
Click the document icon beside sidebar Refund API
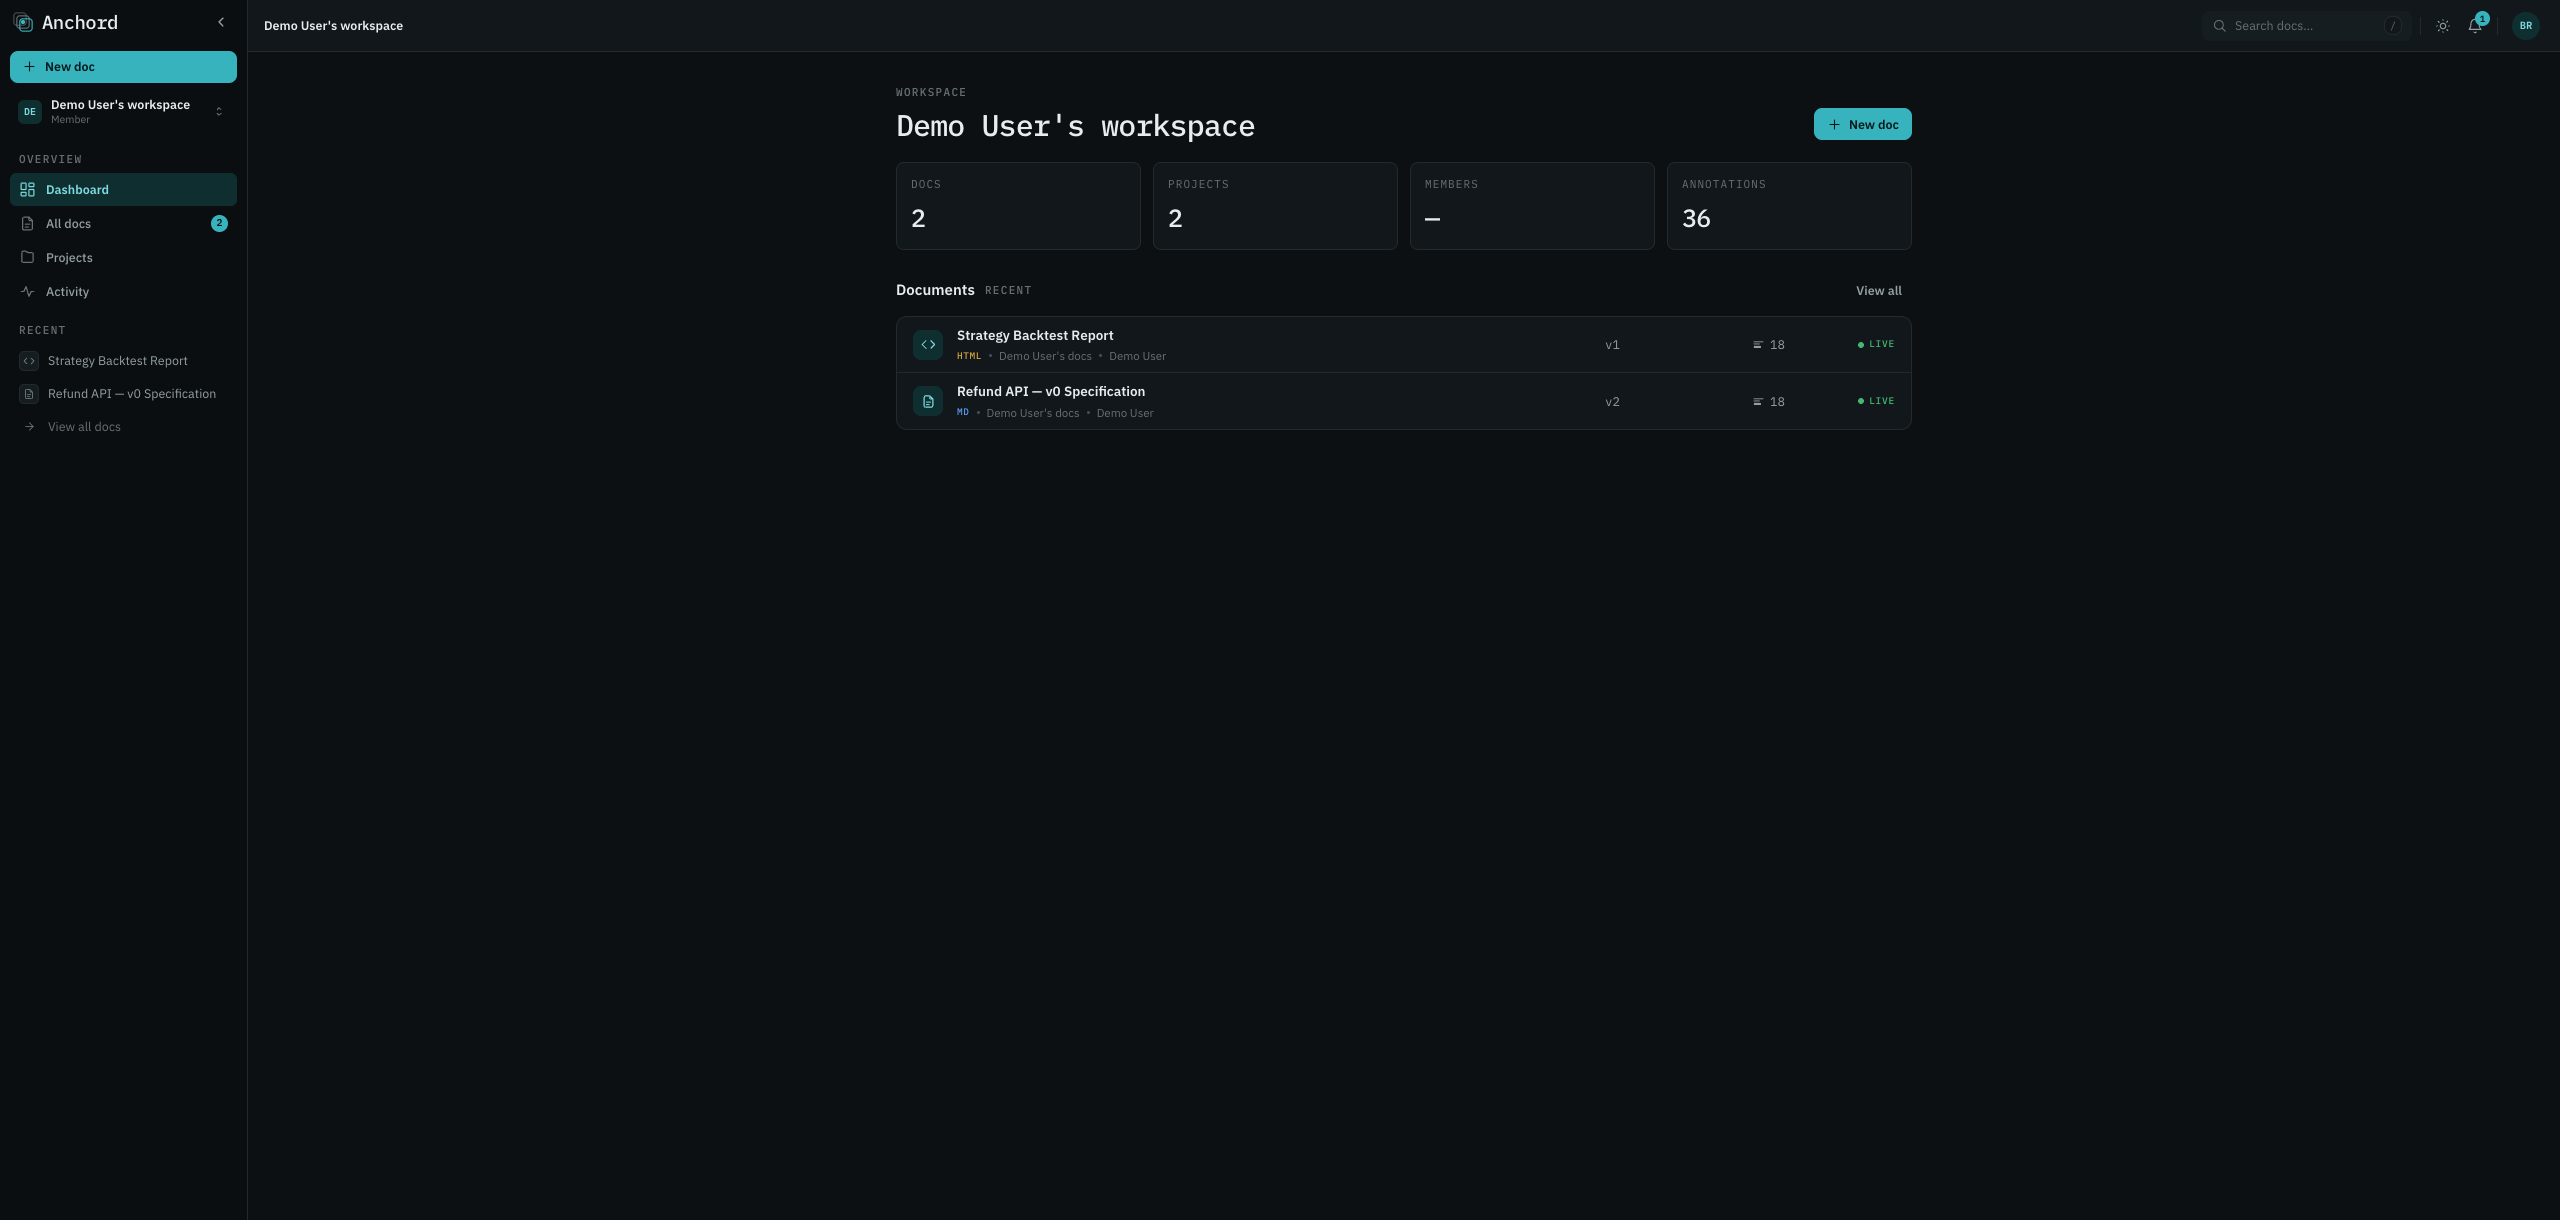coord(29,394)
